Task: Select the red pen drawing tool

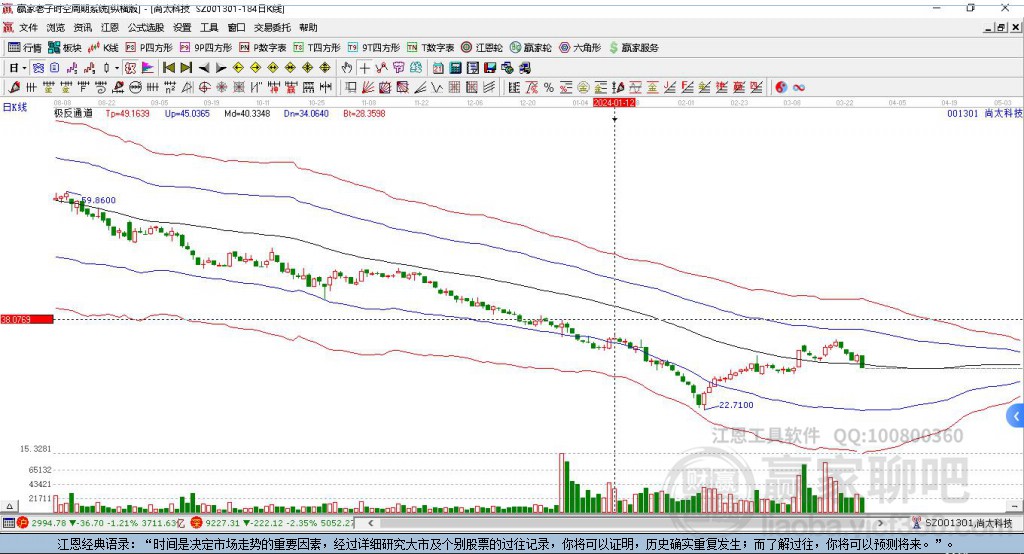Action: (x=14, y=88)
